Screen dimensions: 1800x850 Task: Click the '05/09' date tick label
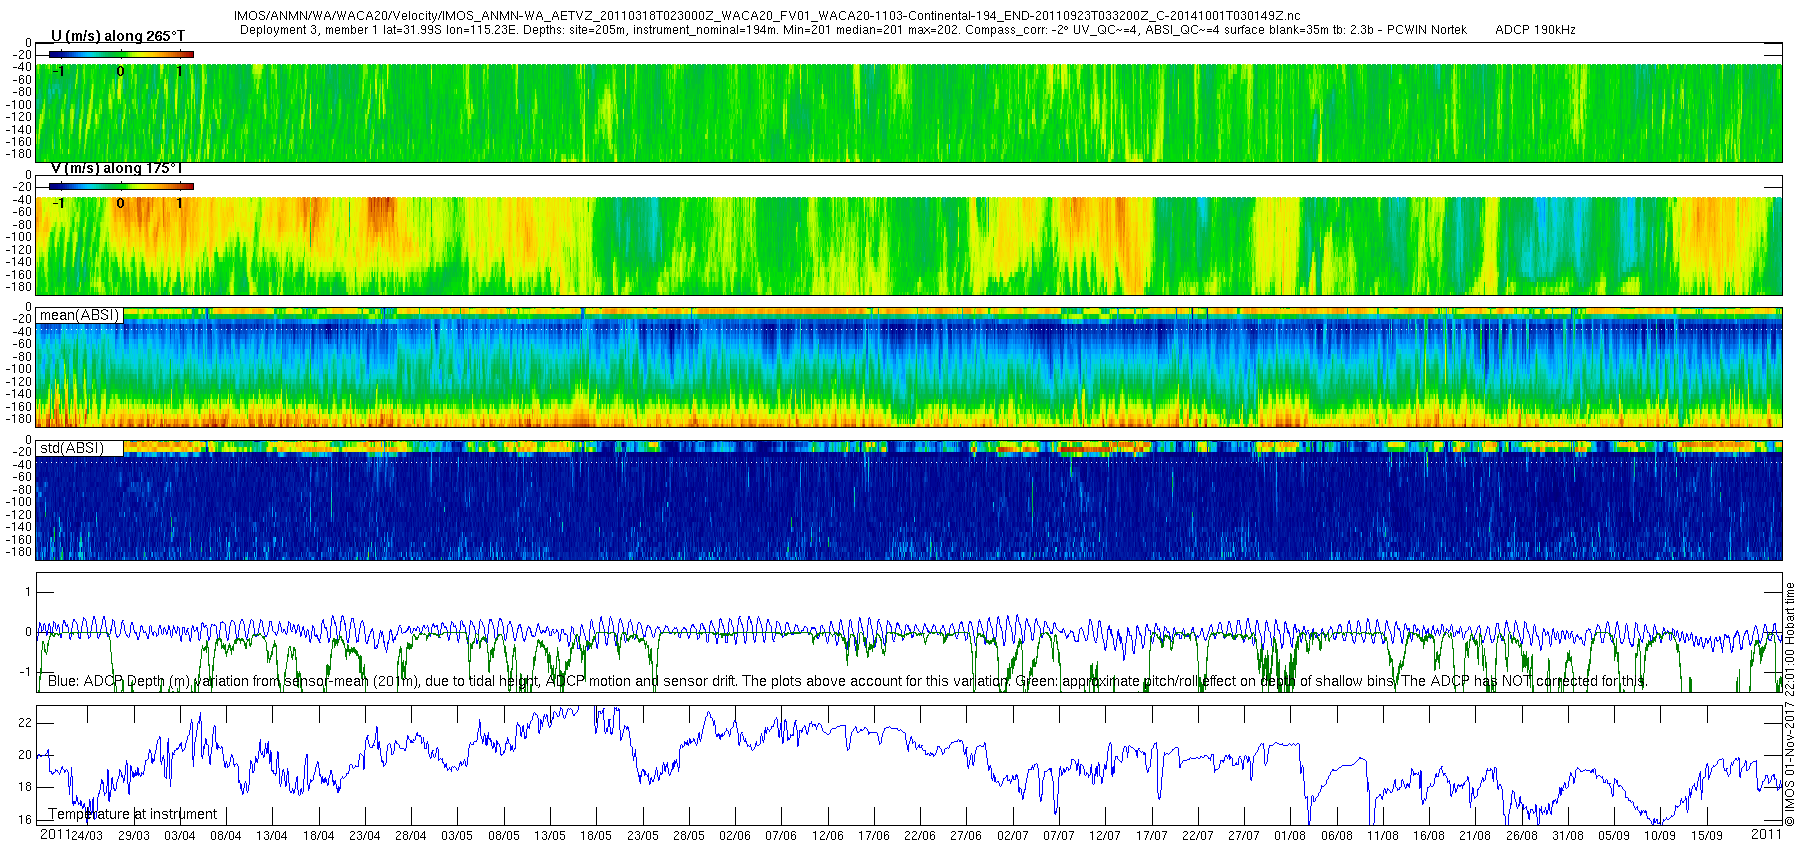1614,836
